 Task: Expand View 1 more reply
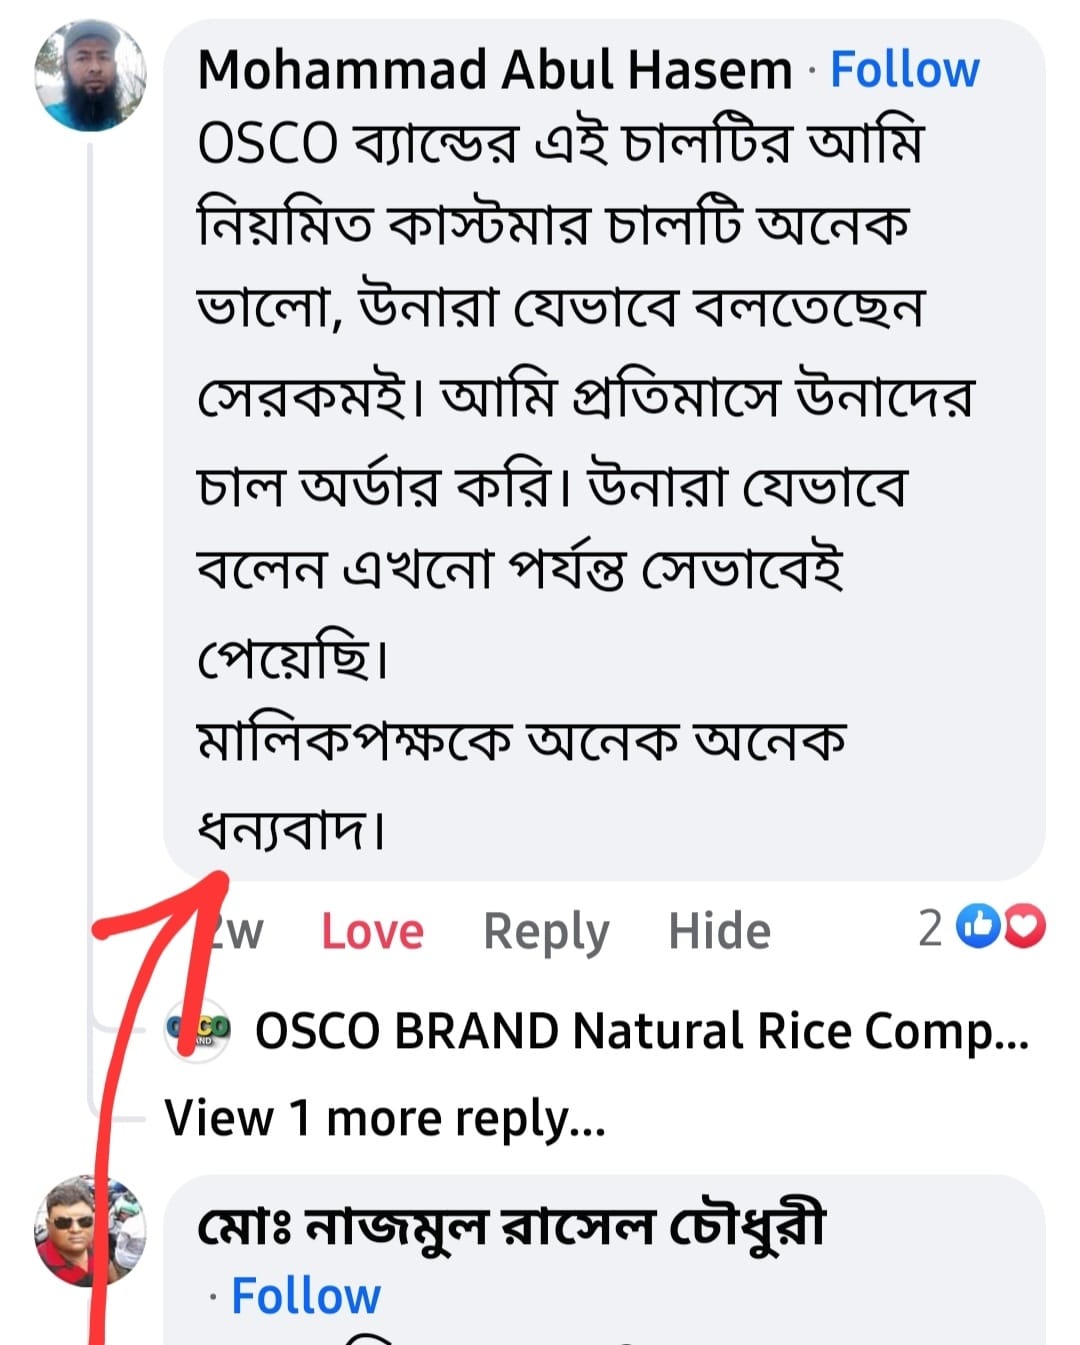pyautogui.click(x=385, y=1118)
